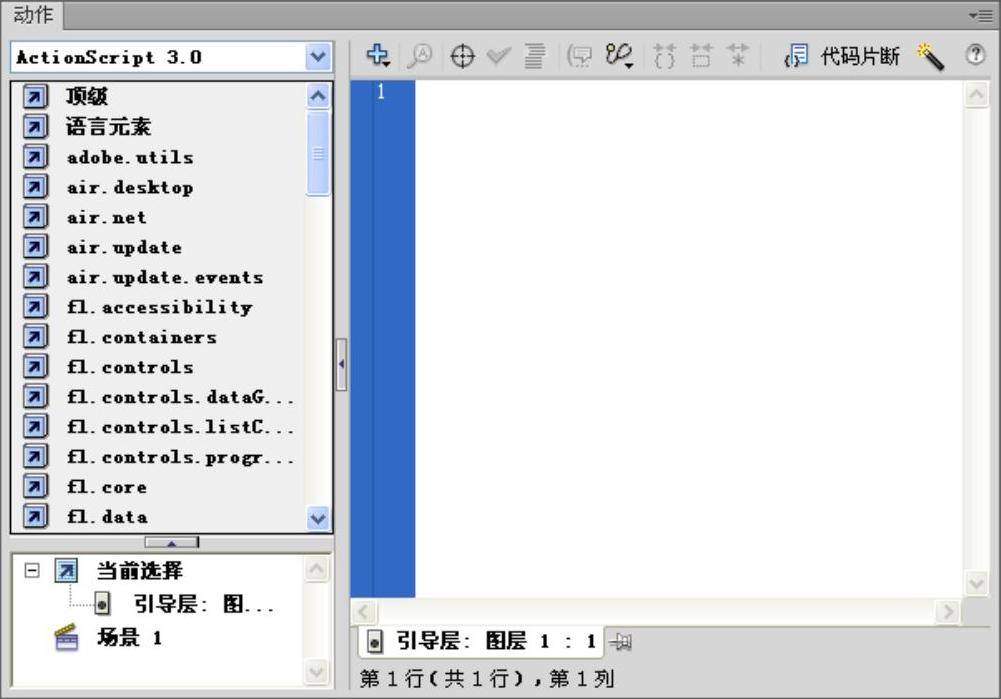Collapse the script navigator using the up-arrow bar
The image size is (1001, 699).
click(172, 543)
